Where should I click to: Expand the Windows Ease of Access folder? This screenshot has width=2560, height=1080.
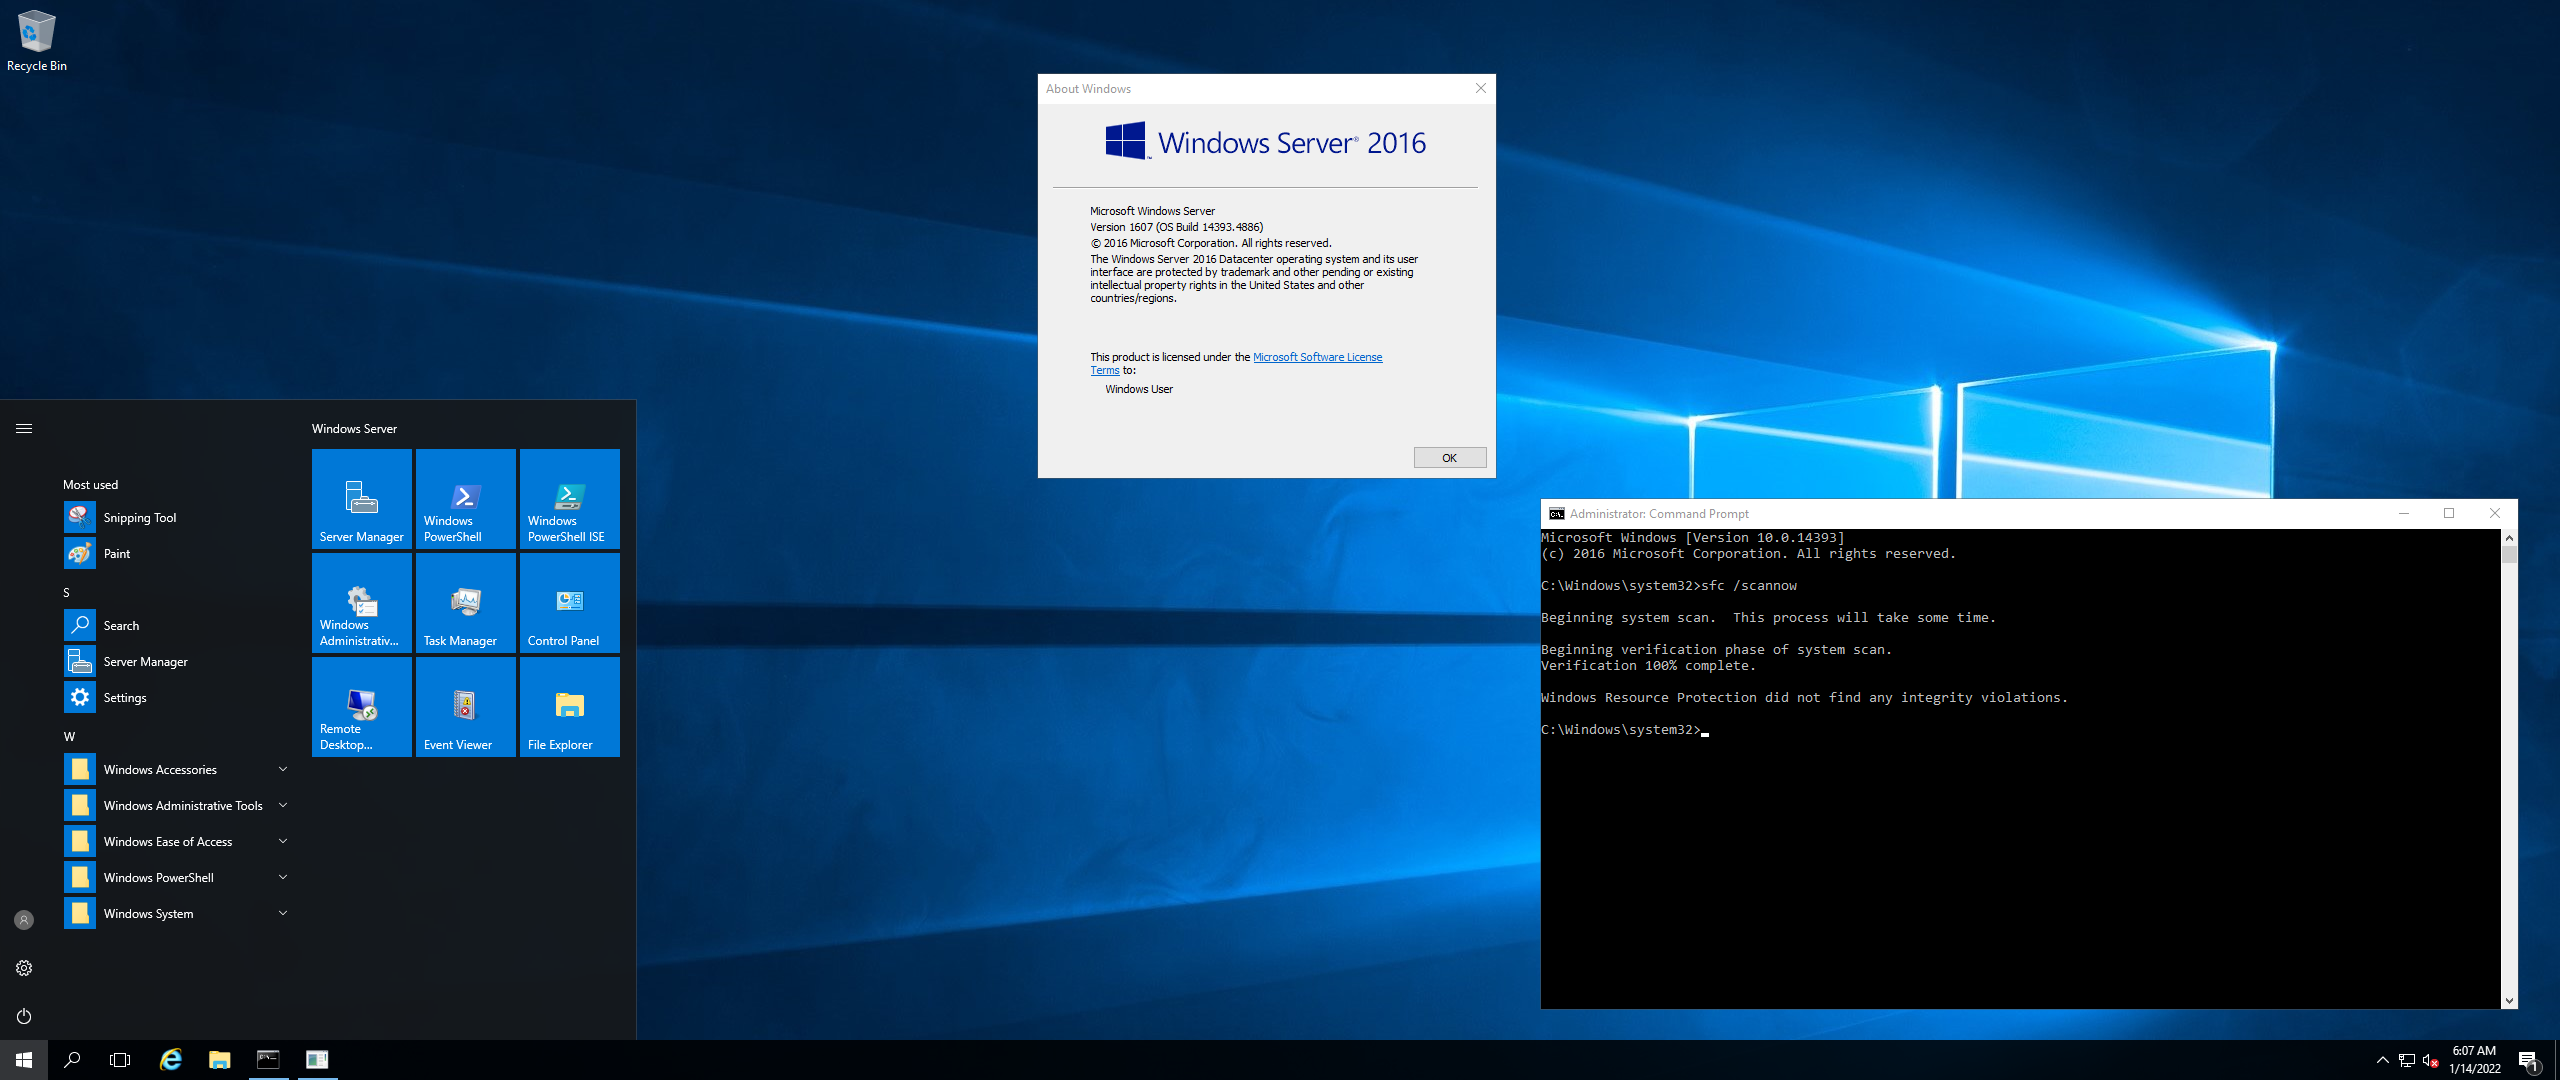point(176,841)
